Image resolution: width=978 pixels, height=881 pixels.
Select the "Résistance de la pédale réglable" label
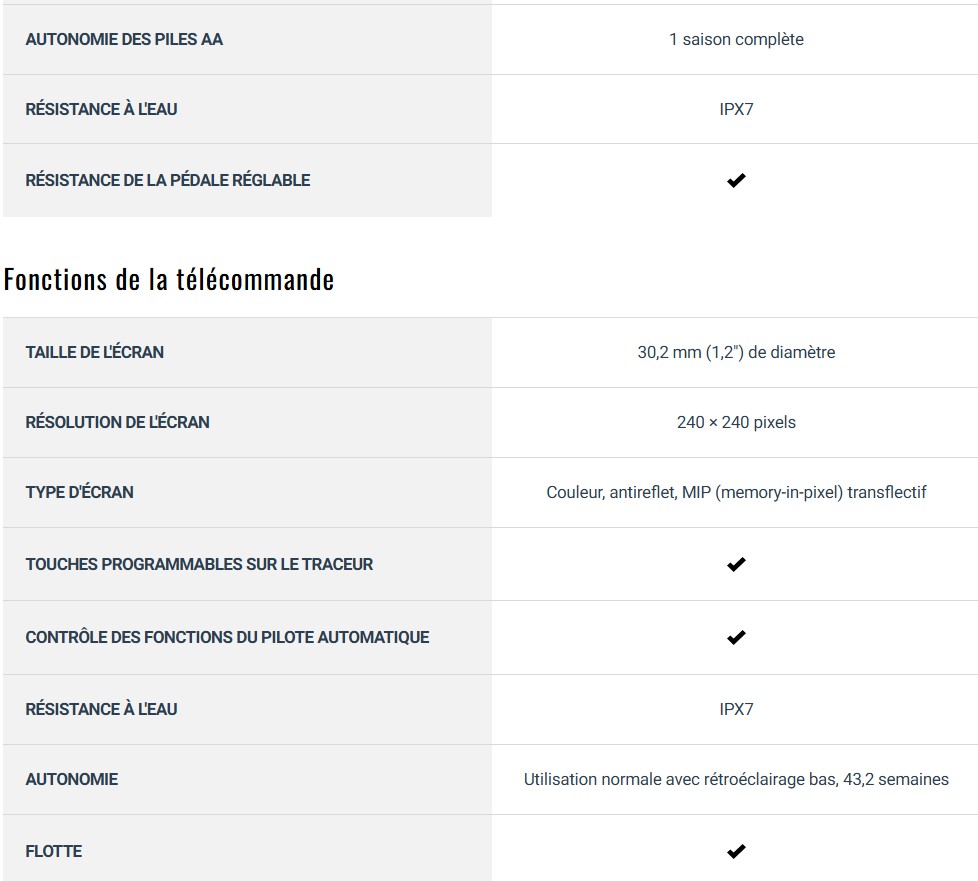[x=168, y=180]
